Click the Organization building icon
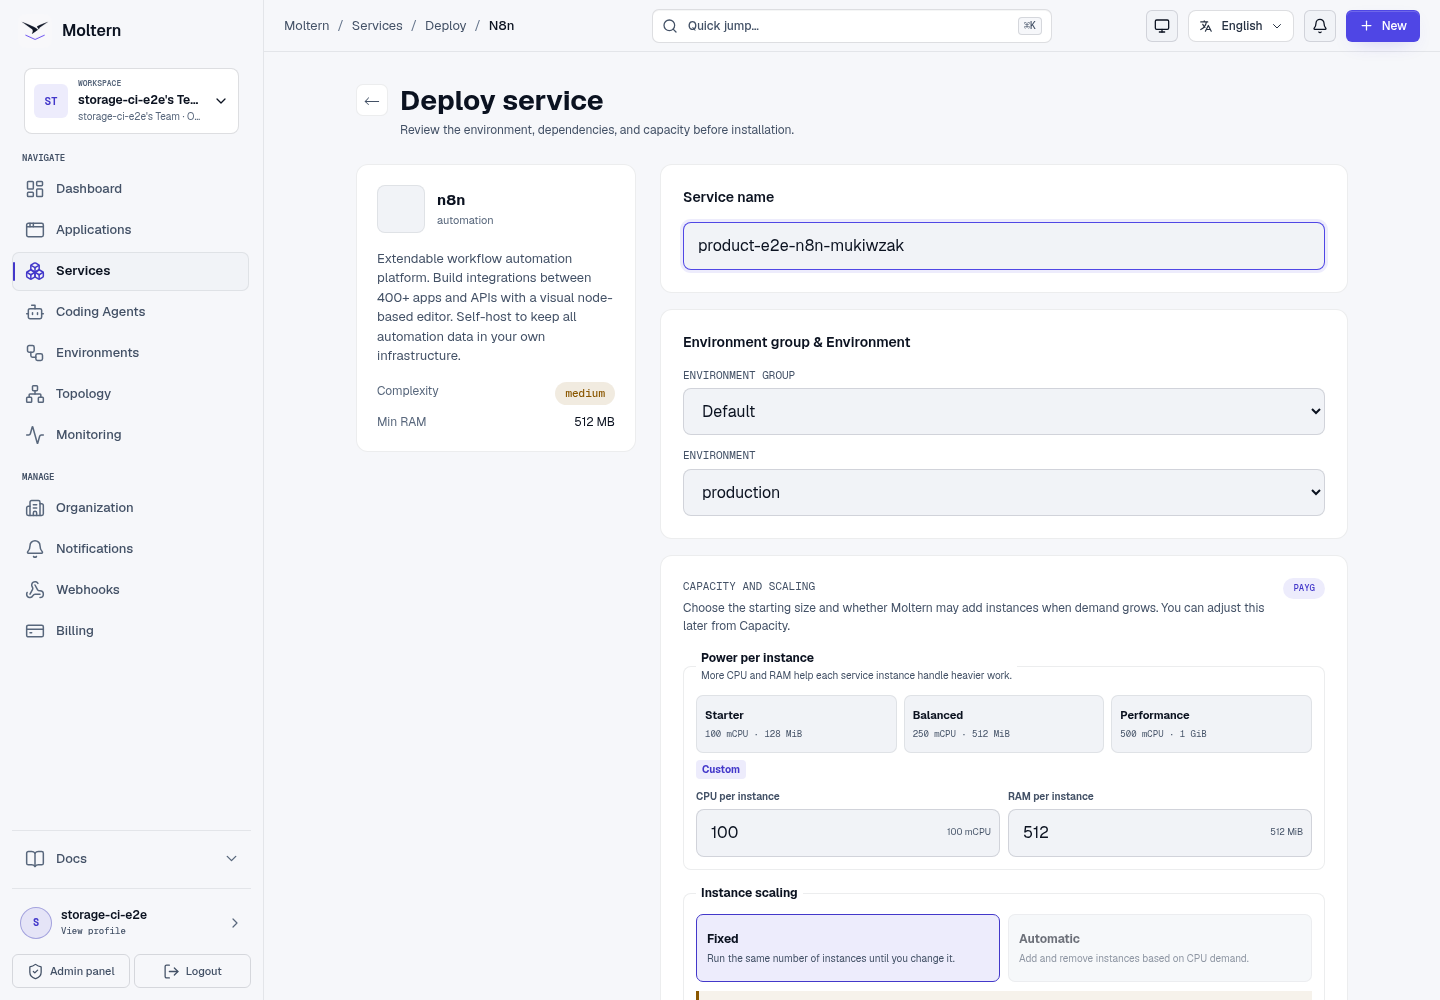 tap(35, 508)
